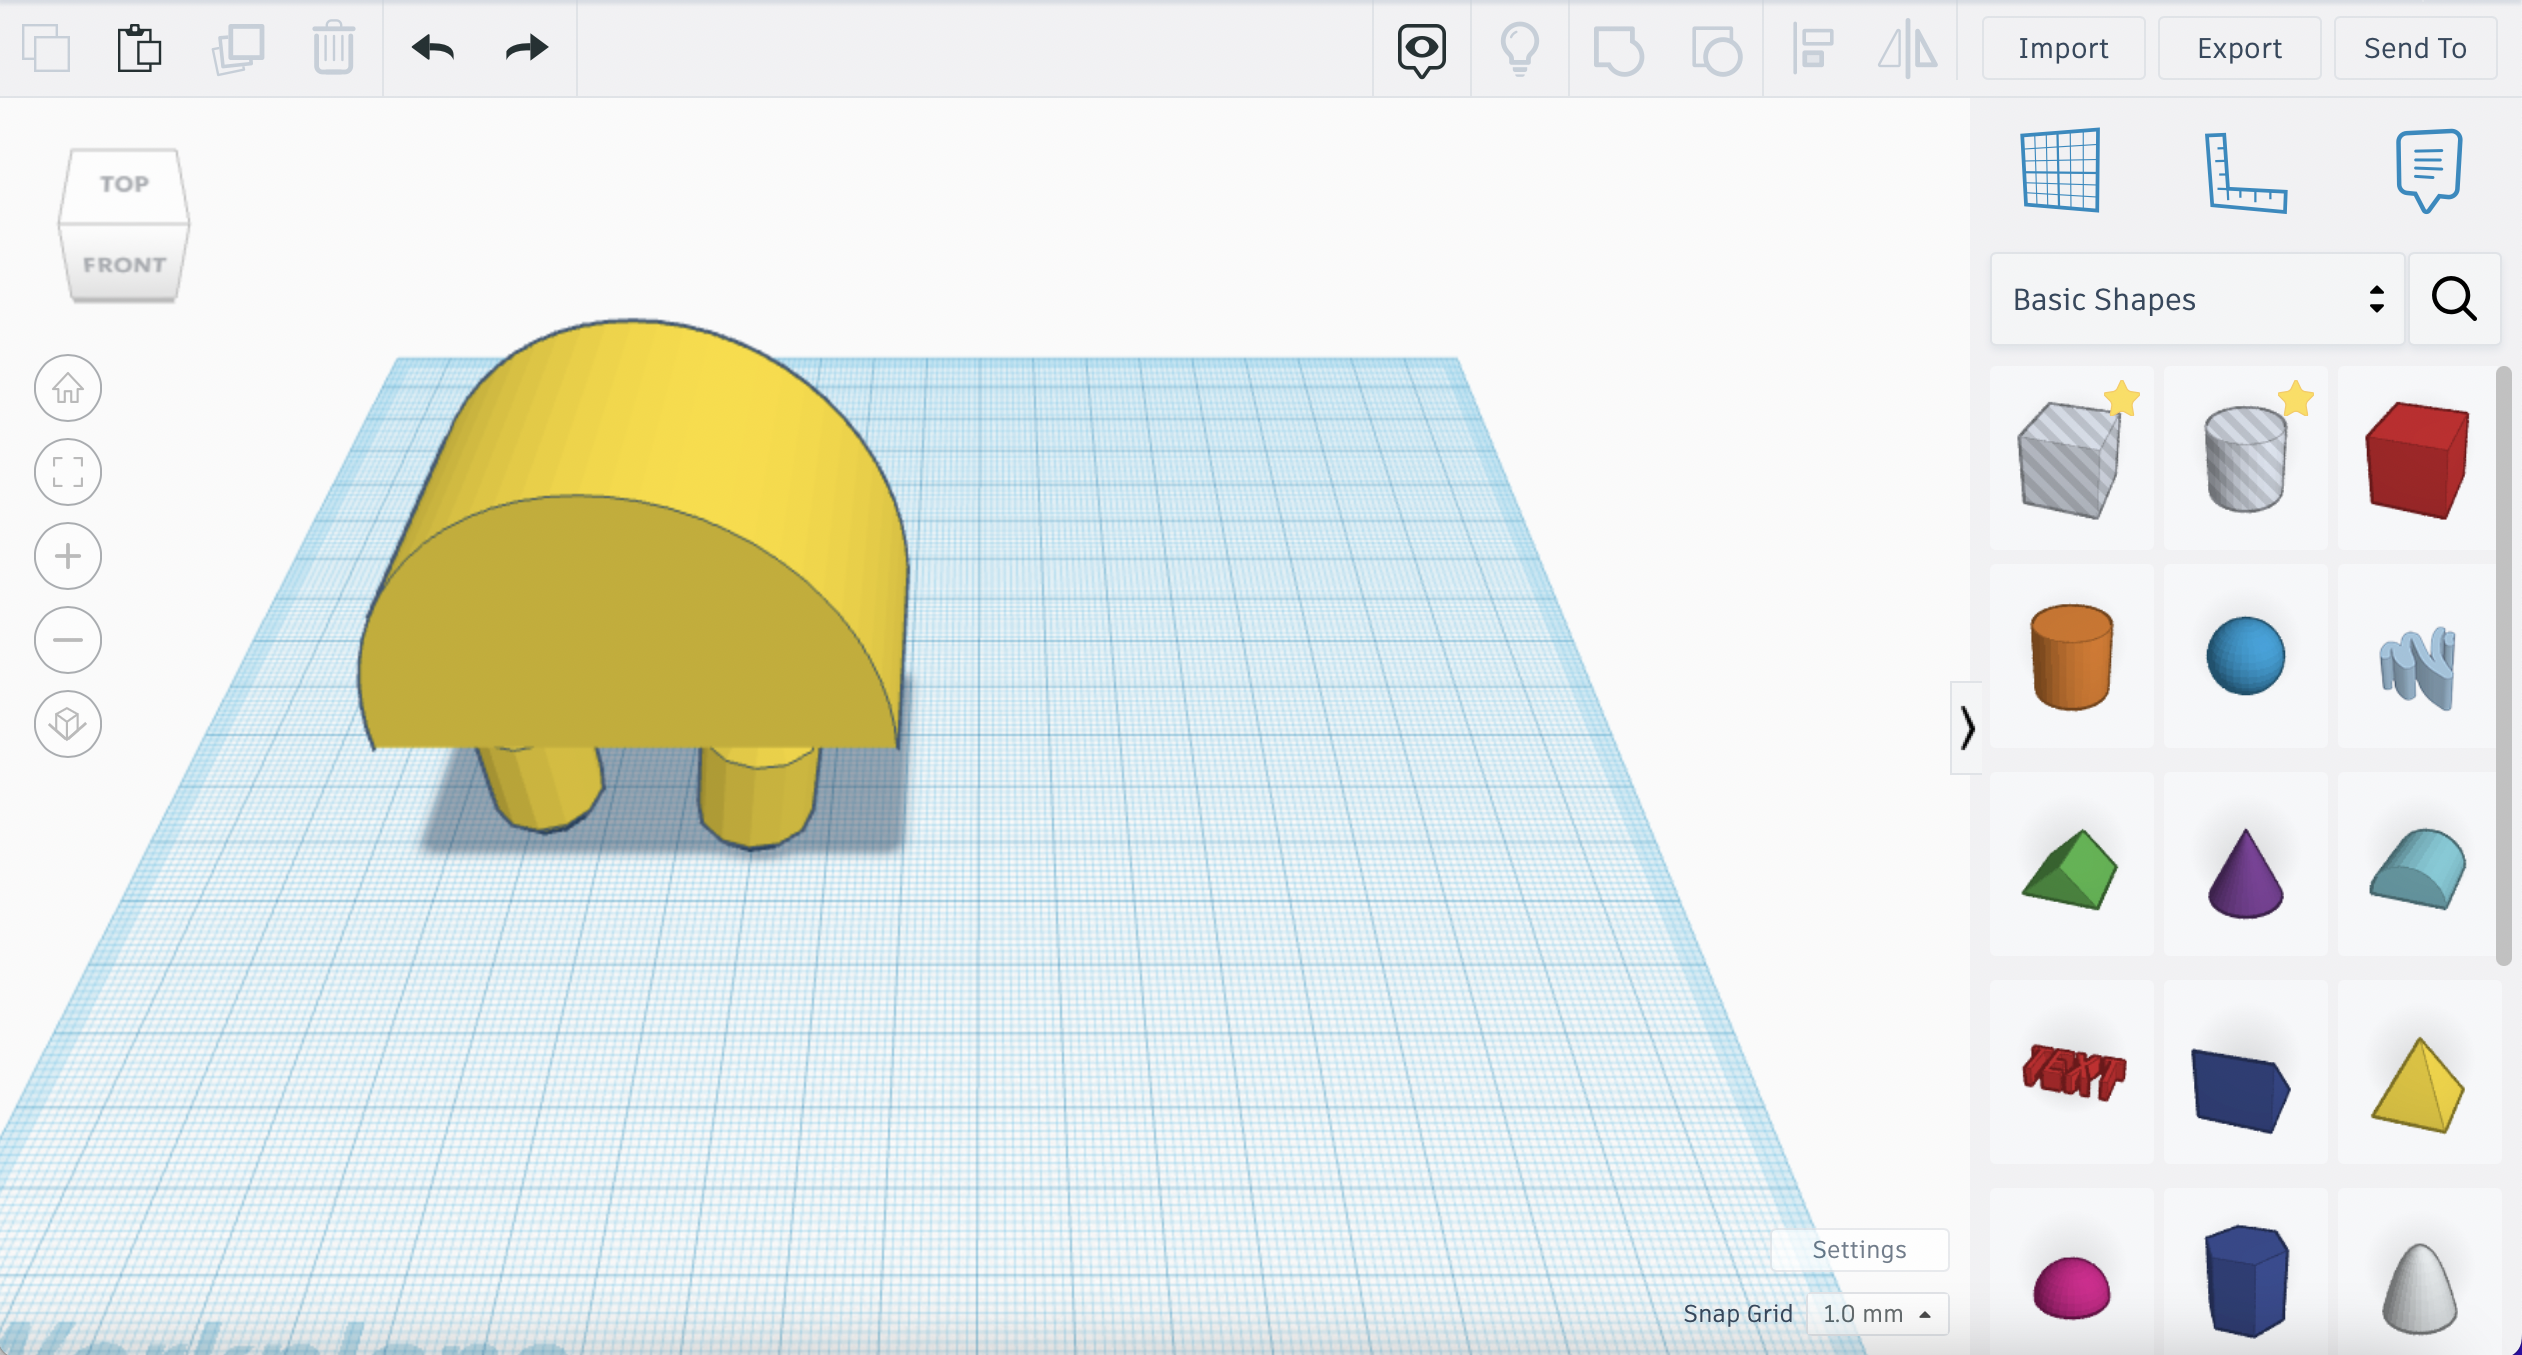Screen dimensions: 2522x1355
Task: Select the Notes tab panel icon
Action: [2427, 167]
